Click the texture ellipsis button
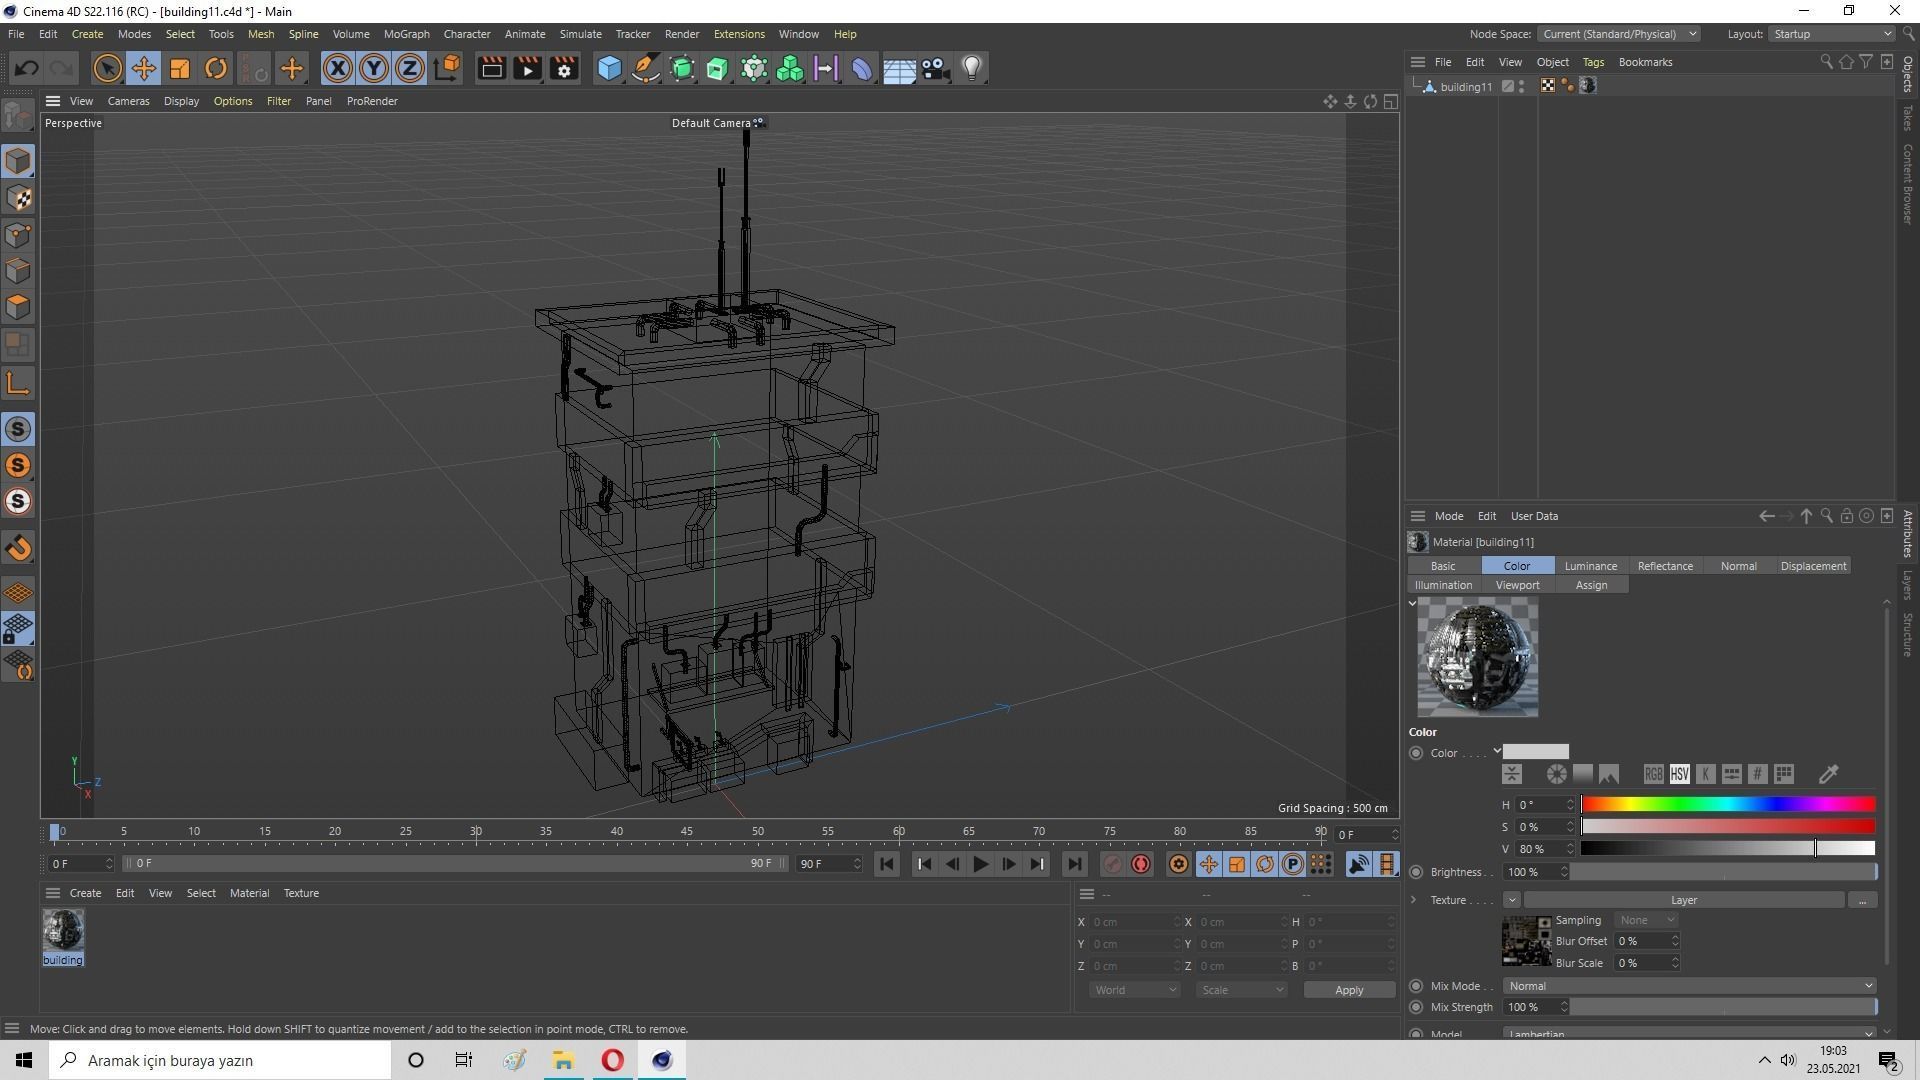 pos(1862,900)
